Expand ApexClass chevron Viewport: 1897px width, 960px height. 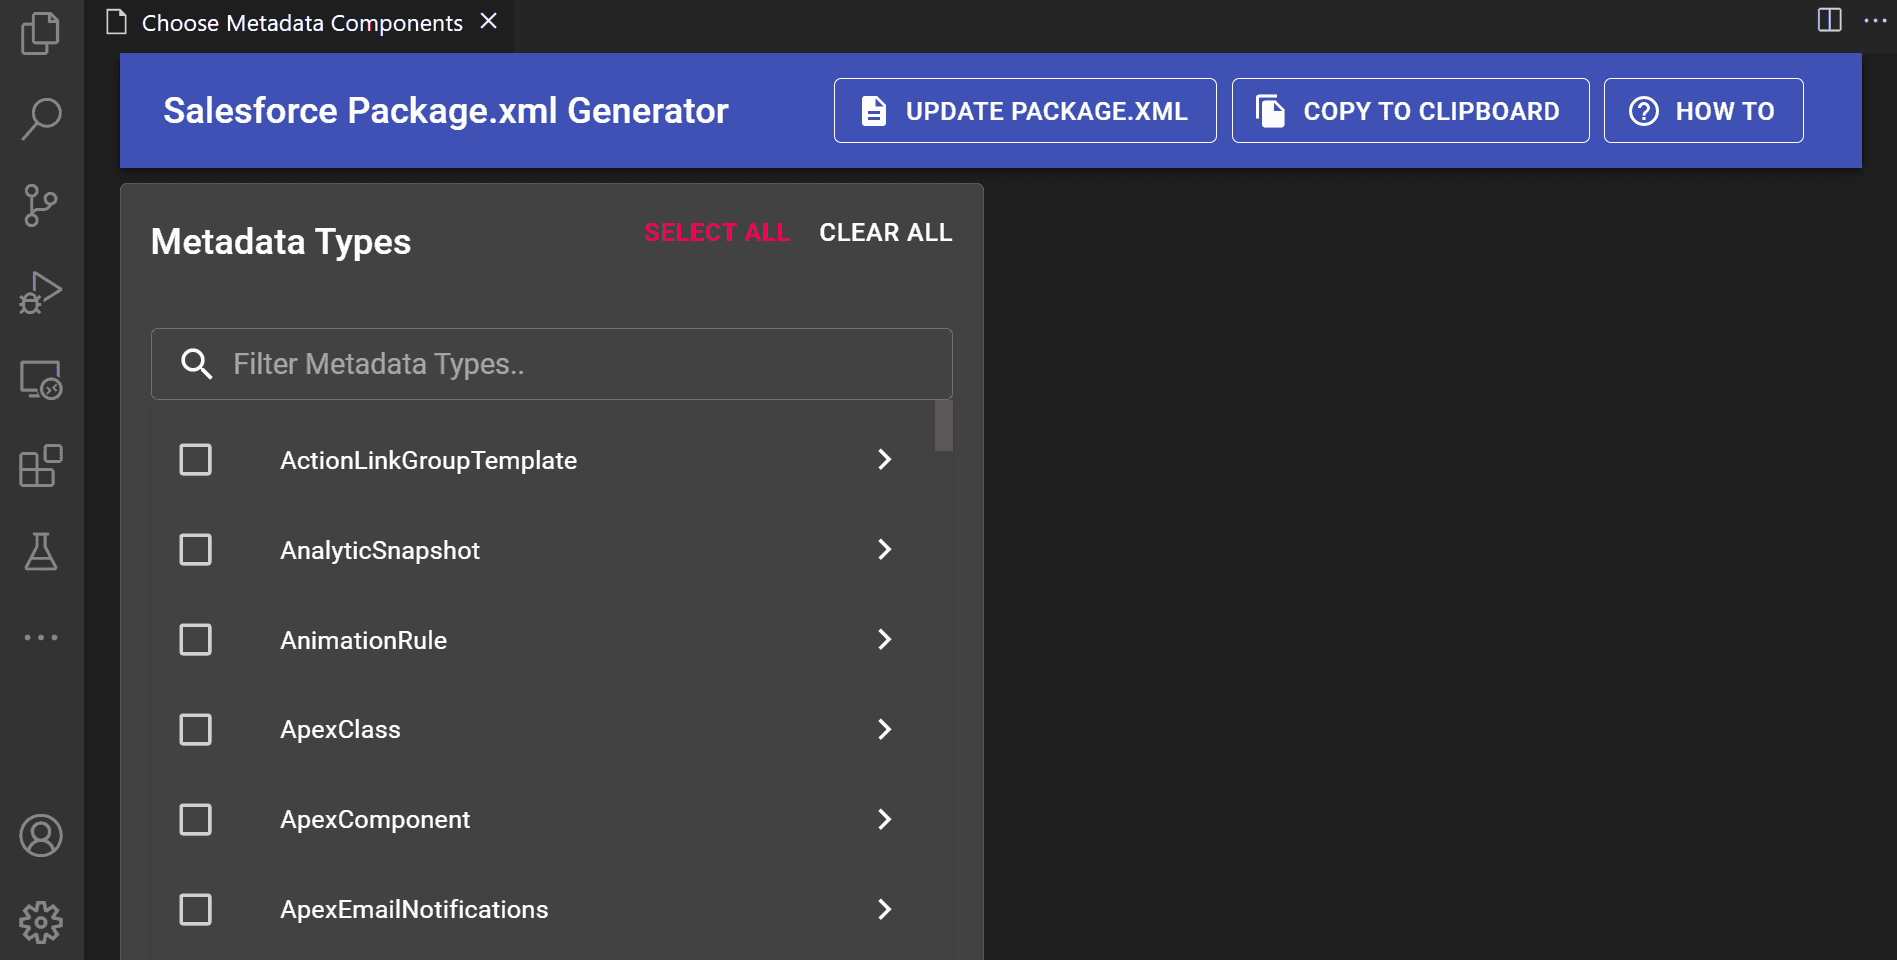[884, 730]
